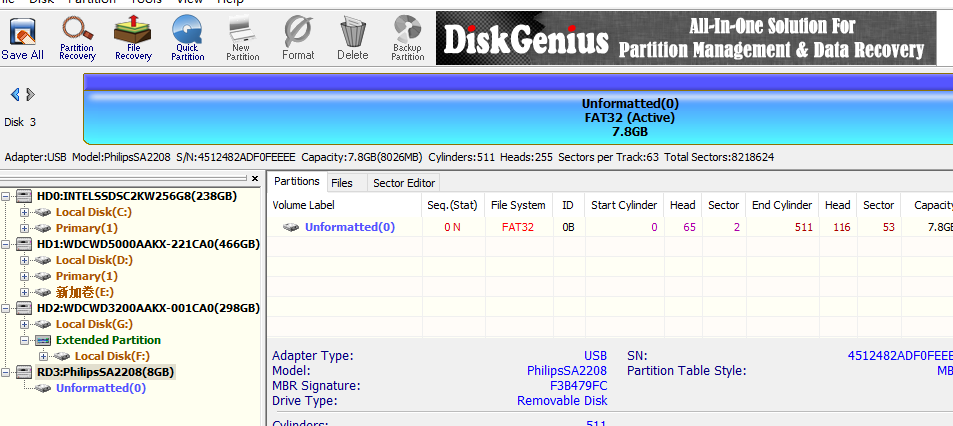Collapse the HD0 INTEL SSD node
953x426 pixels.
pyautogui.click(x=6, y=196)
